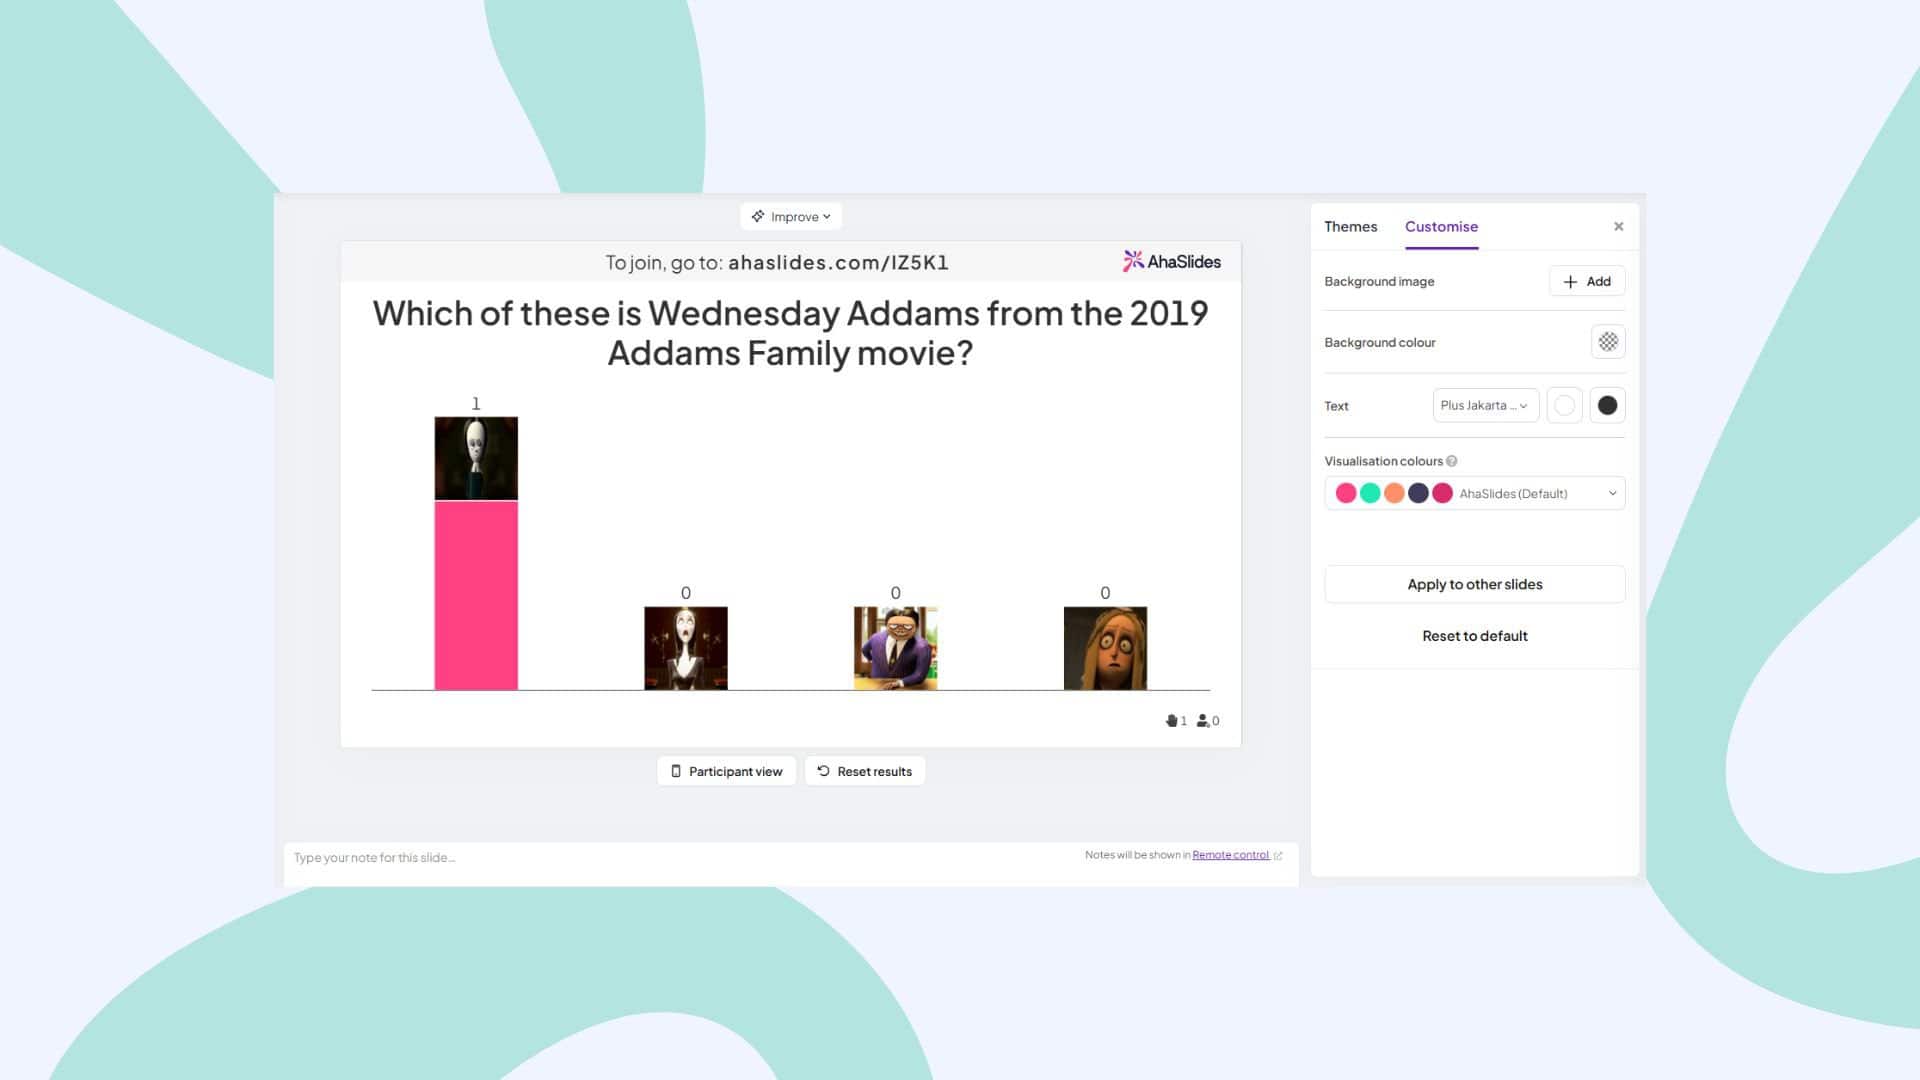
Task: Click the raised hand responses counter icon
Action: coord(1171,720)
